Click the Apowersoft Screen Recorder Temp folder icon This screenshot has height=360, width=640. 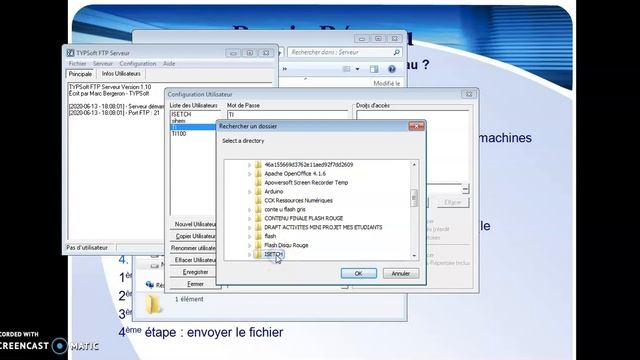[258, 182]
